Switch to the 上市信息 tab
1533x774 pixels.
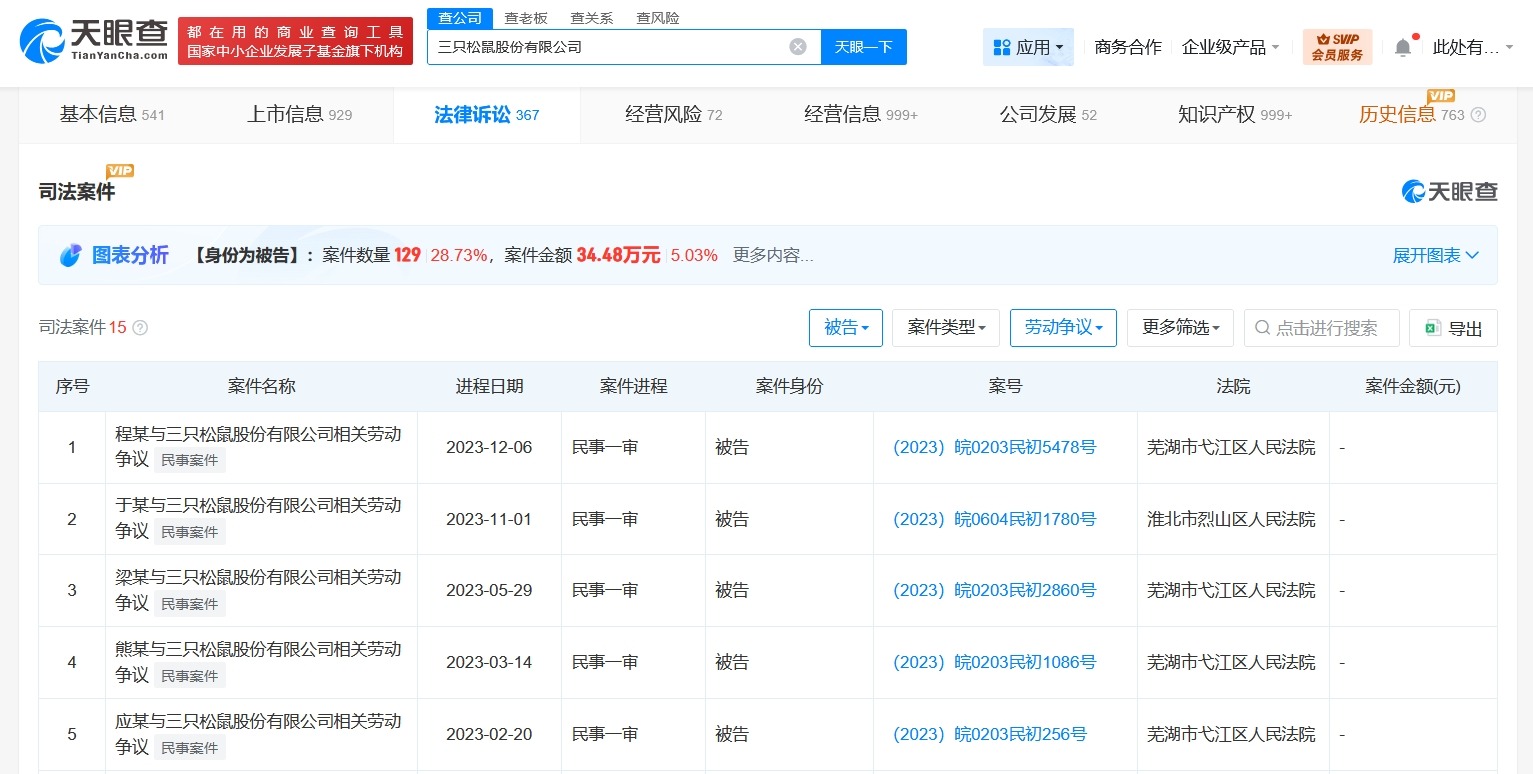[288, 114]
